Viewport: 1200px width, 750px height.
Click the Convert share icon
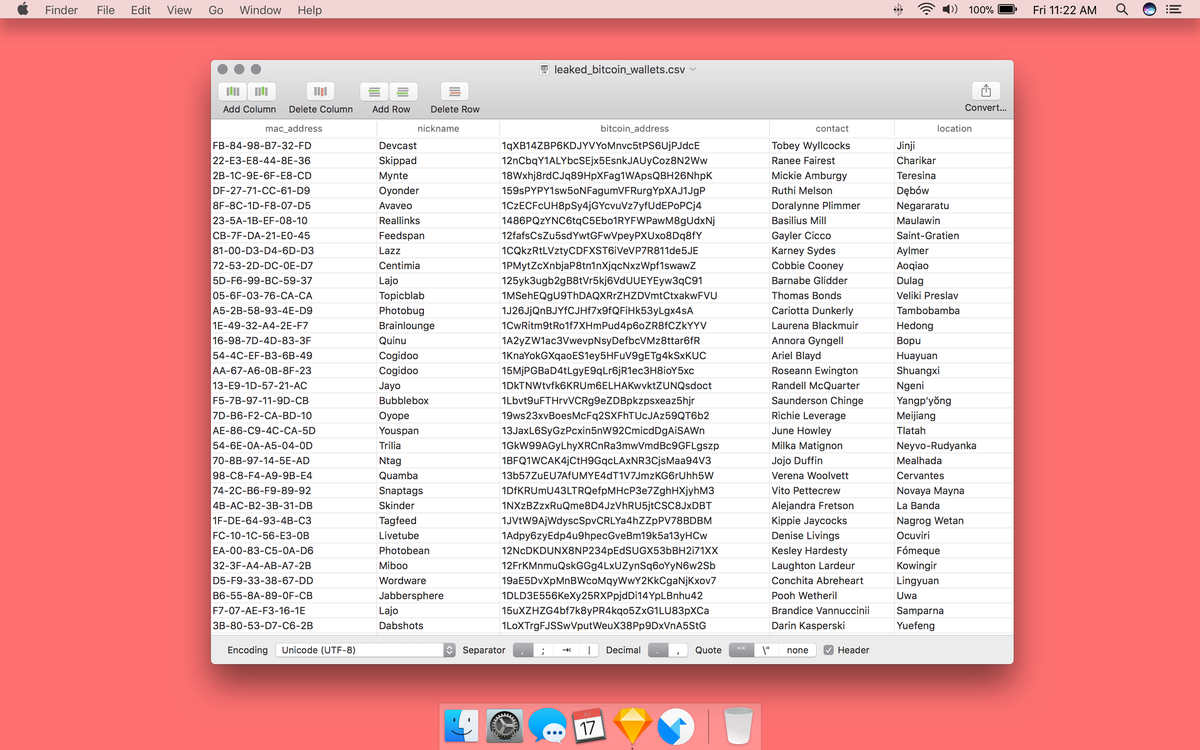[x=985, y=91]
